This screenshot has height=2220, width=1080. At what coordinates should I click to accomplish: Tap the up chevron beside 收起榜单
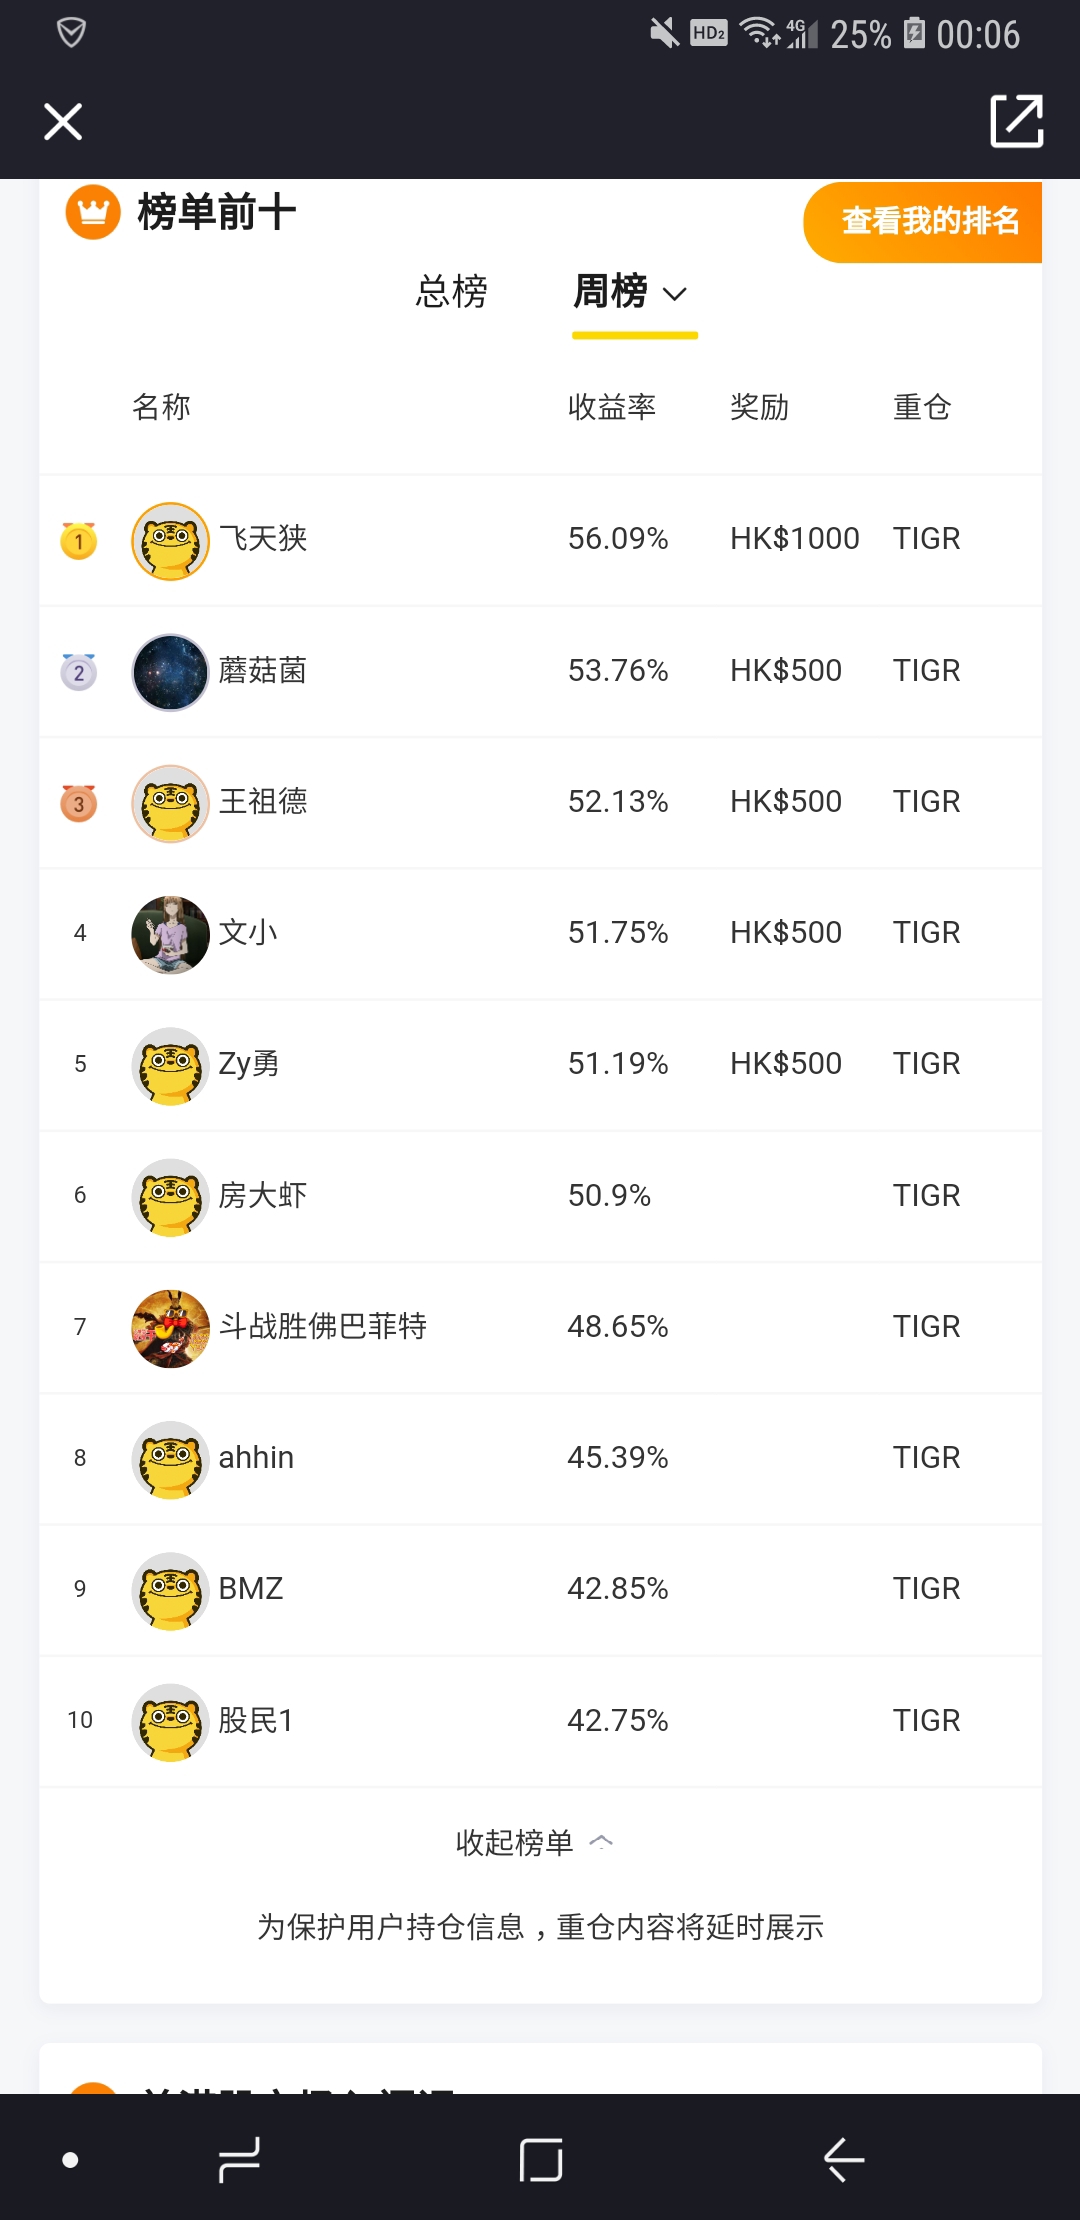click(601, 1842)
